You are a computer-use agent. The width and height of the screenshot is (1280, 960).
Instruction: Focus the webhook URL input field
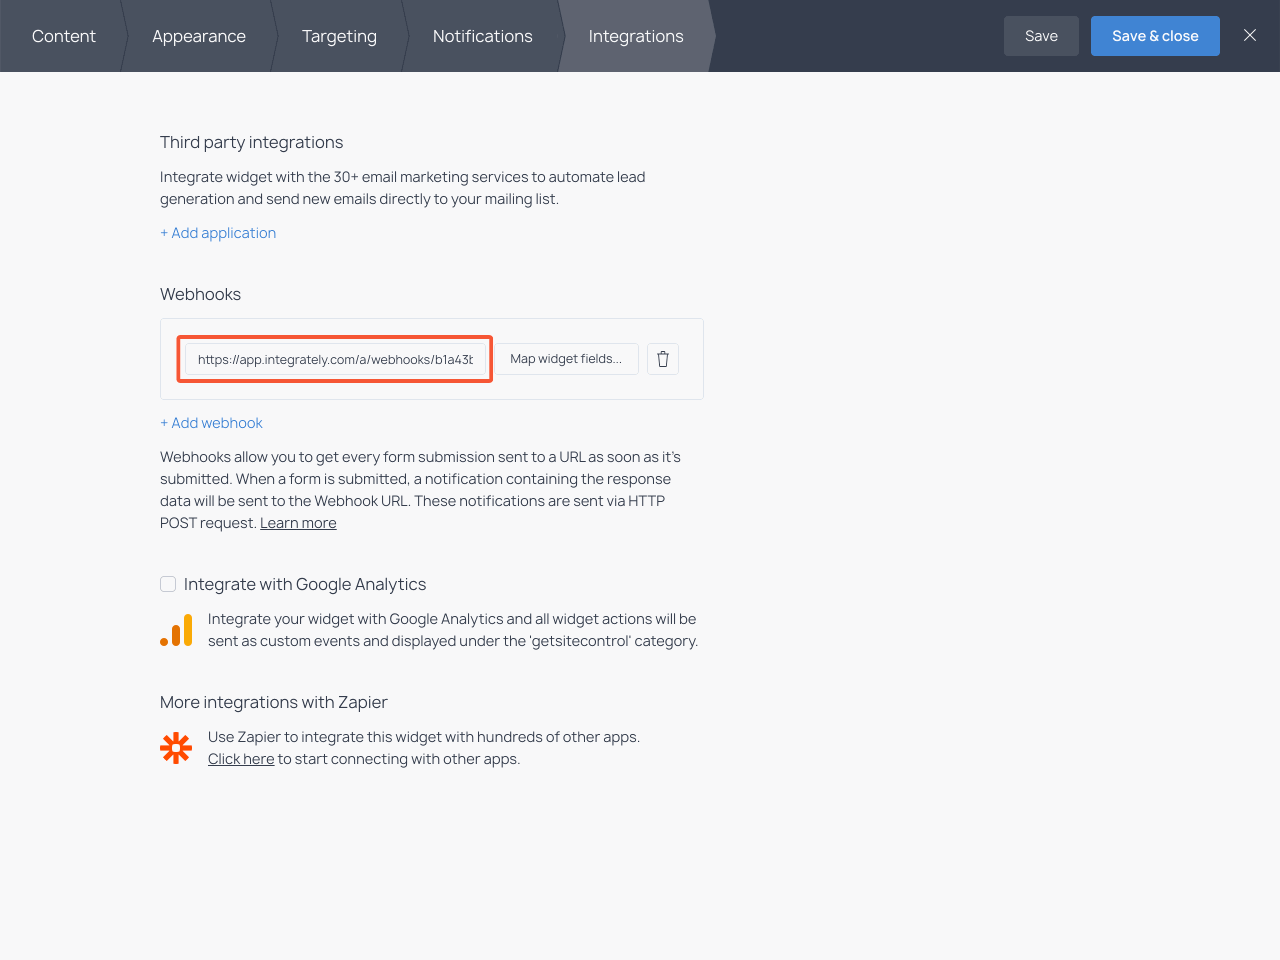point(335,359)
